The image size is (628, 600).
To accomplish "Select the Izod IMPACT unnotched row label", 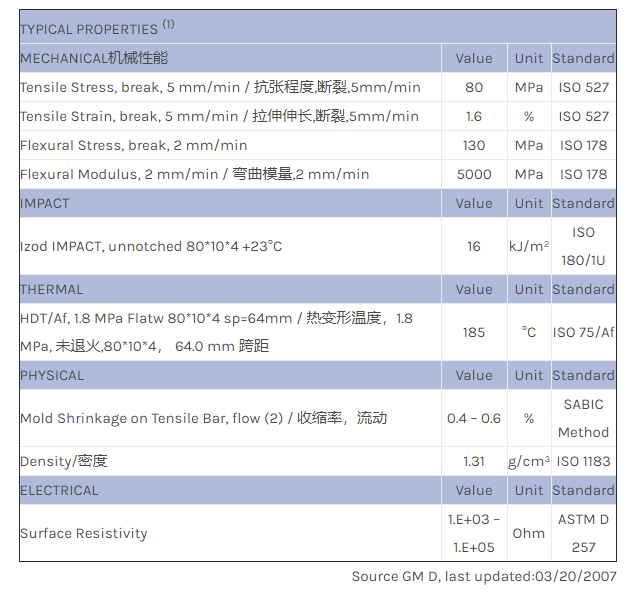I will tap(151, 246).
